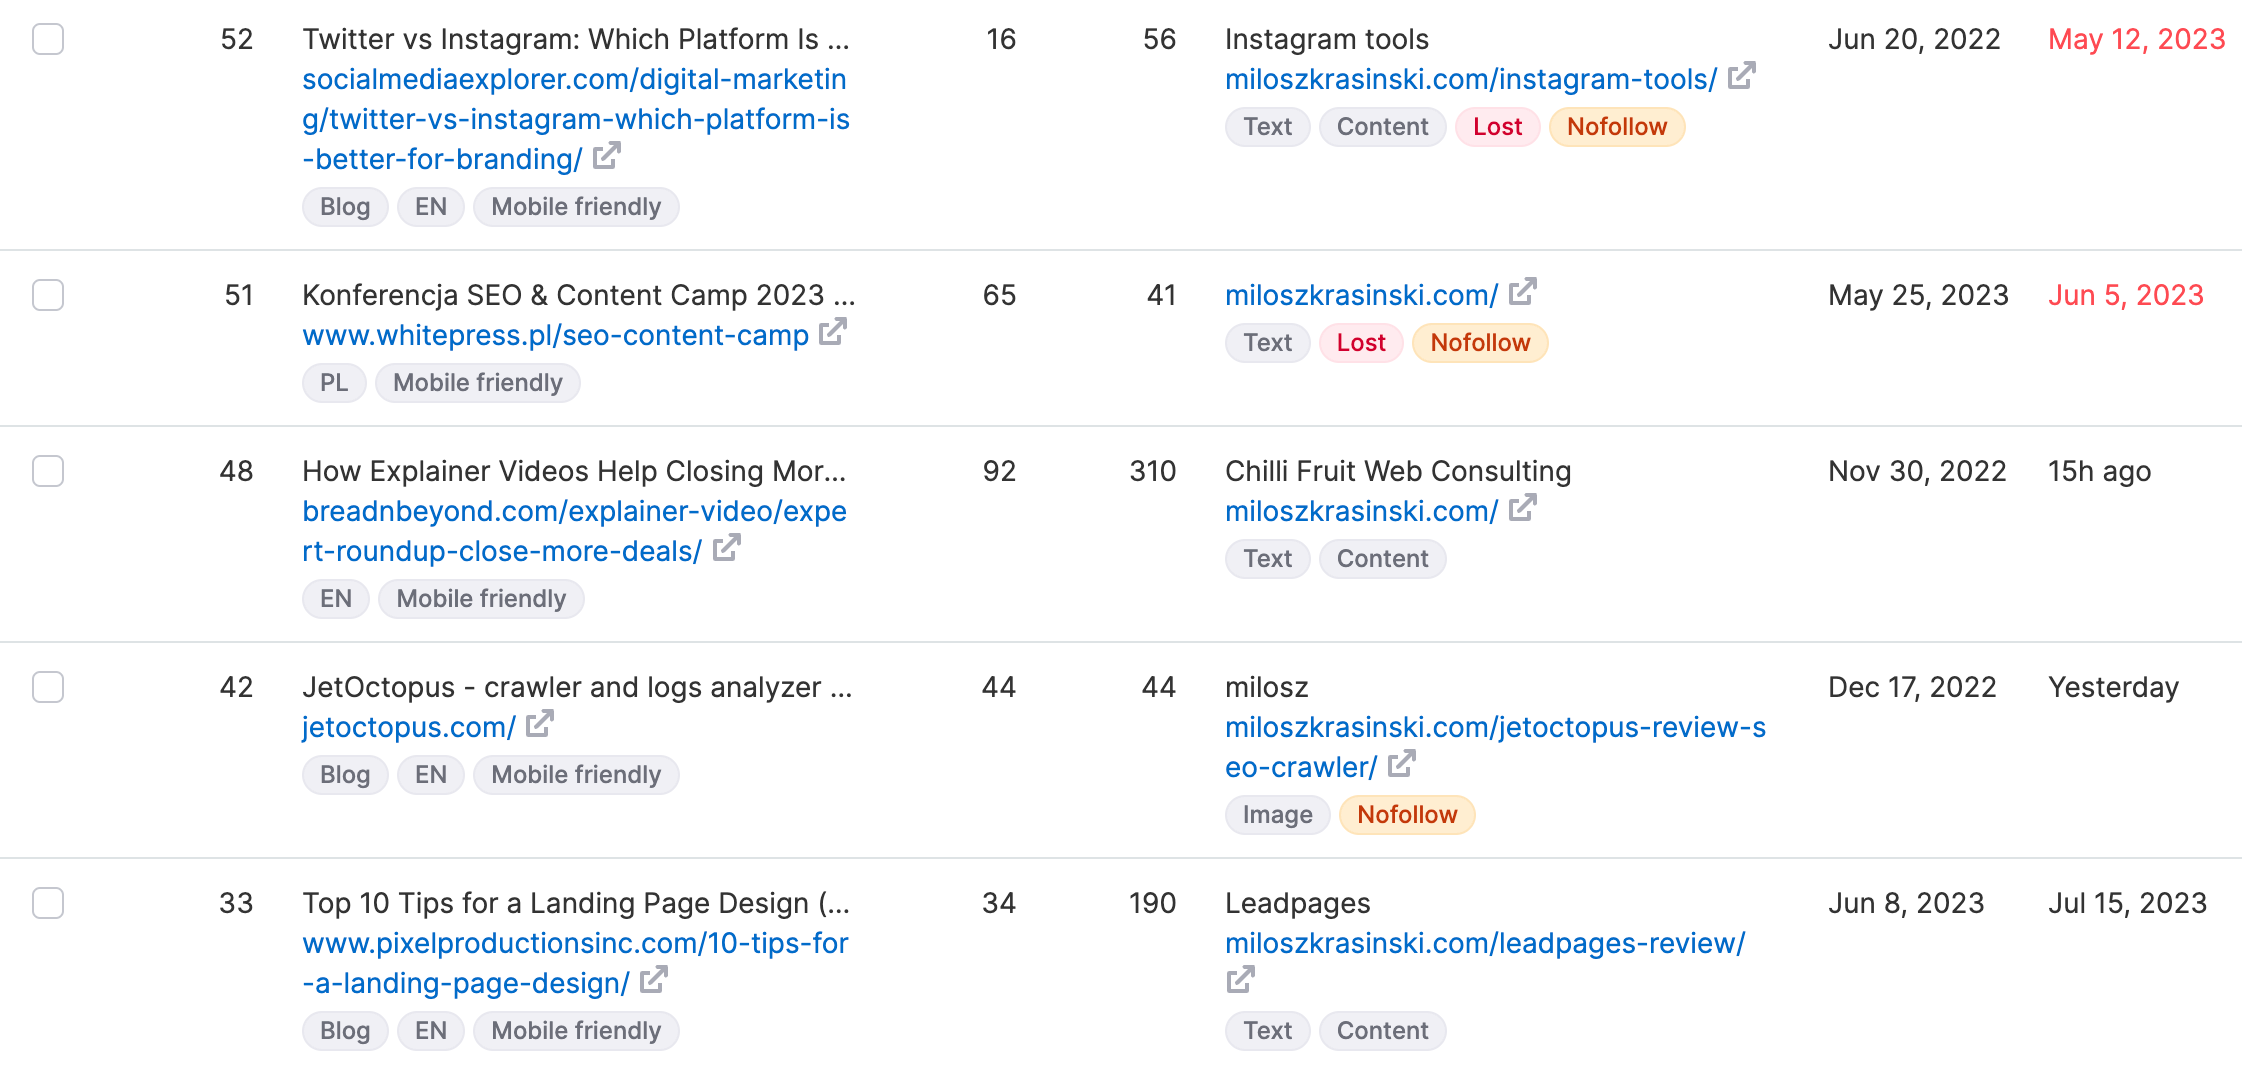The height and width of the screenshot is (1072, 2242).
Task: Click Lost tag in Konferencja row
Action: point(1361,343)
